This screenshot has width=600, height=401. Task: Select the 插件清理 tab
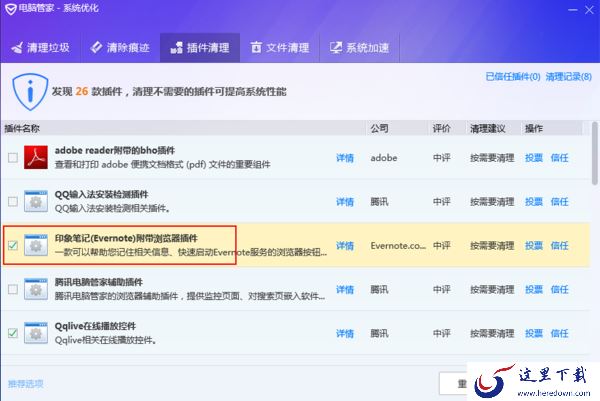[200, 48]
